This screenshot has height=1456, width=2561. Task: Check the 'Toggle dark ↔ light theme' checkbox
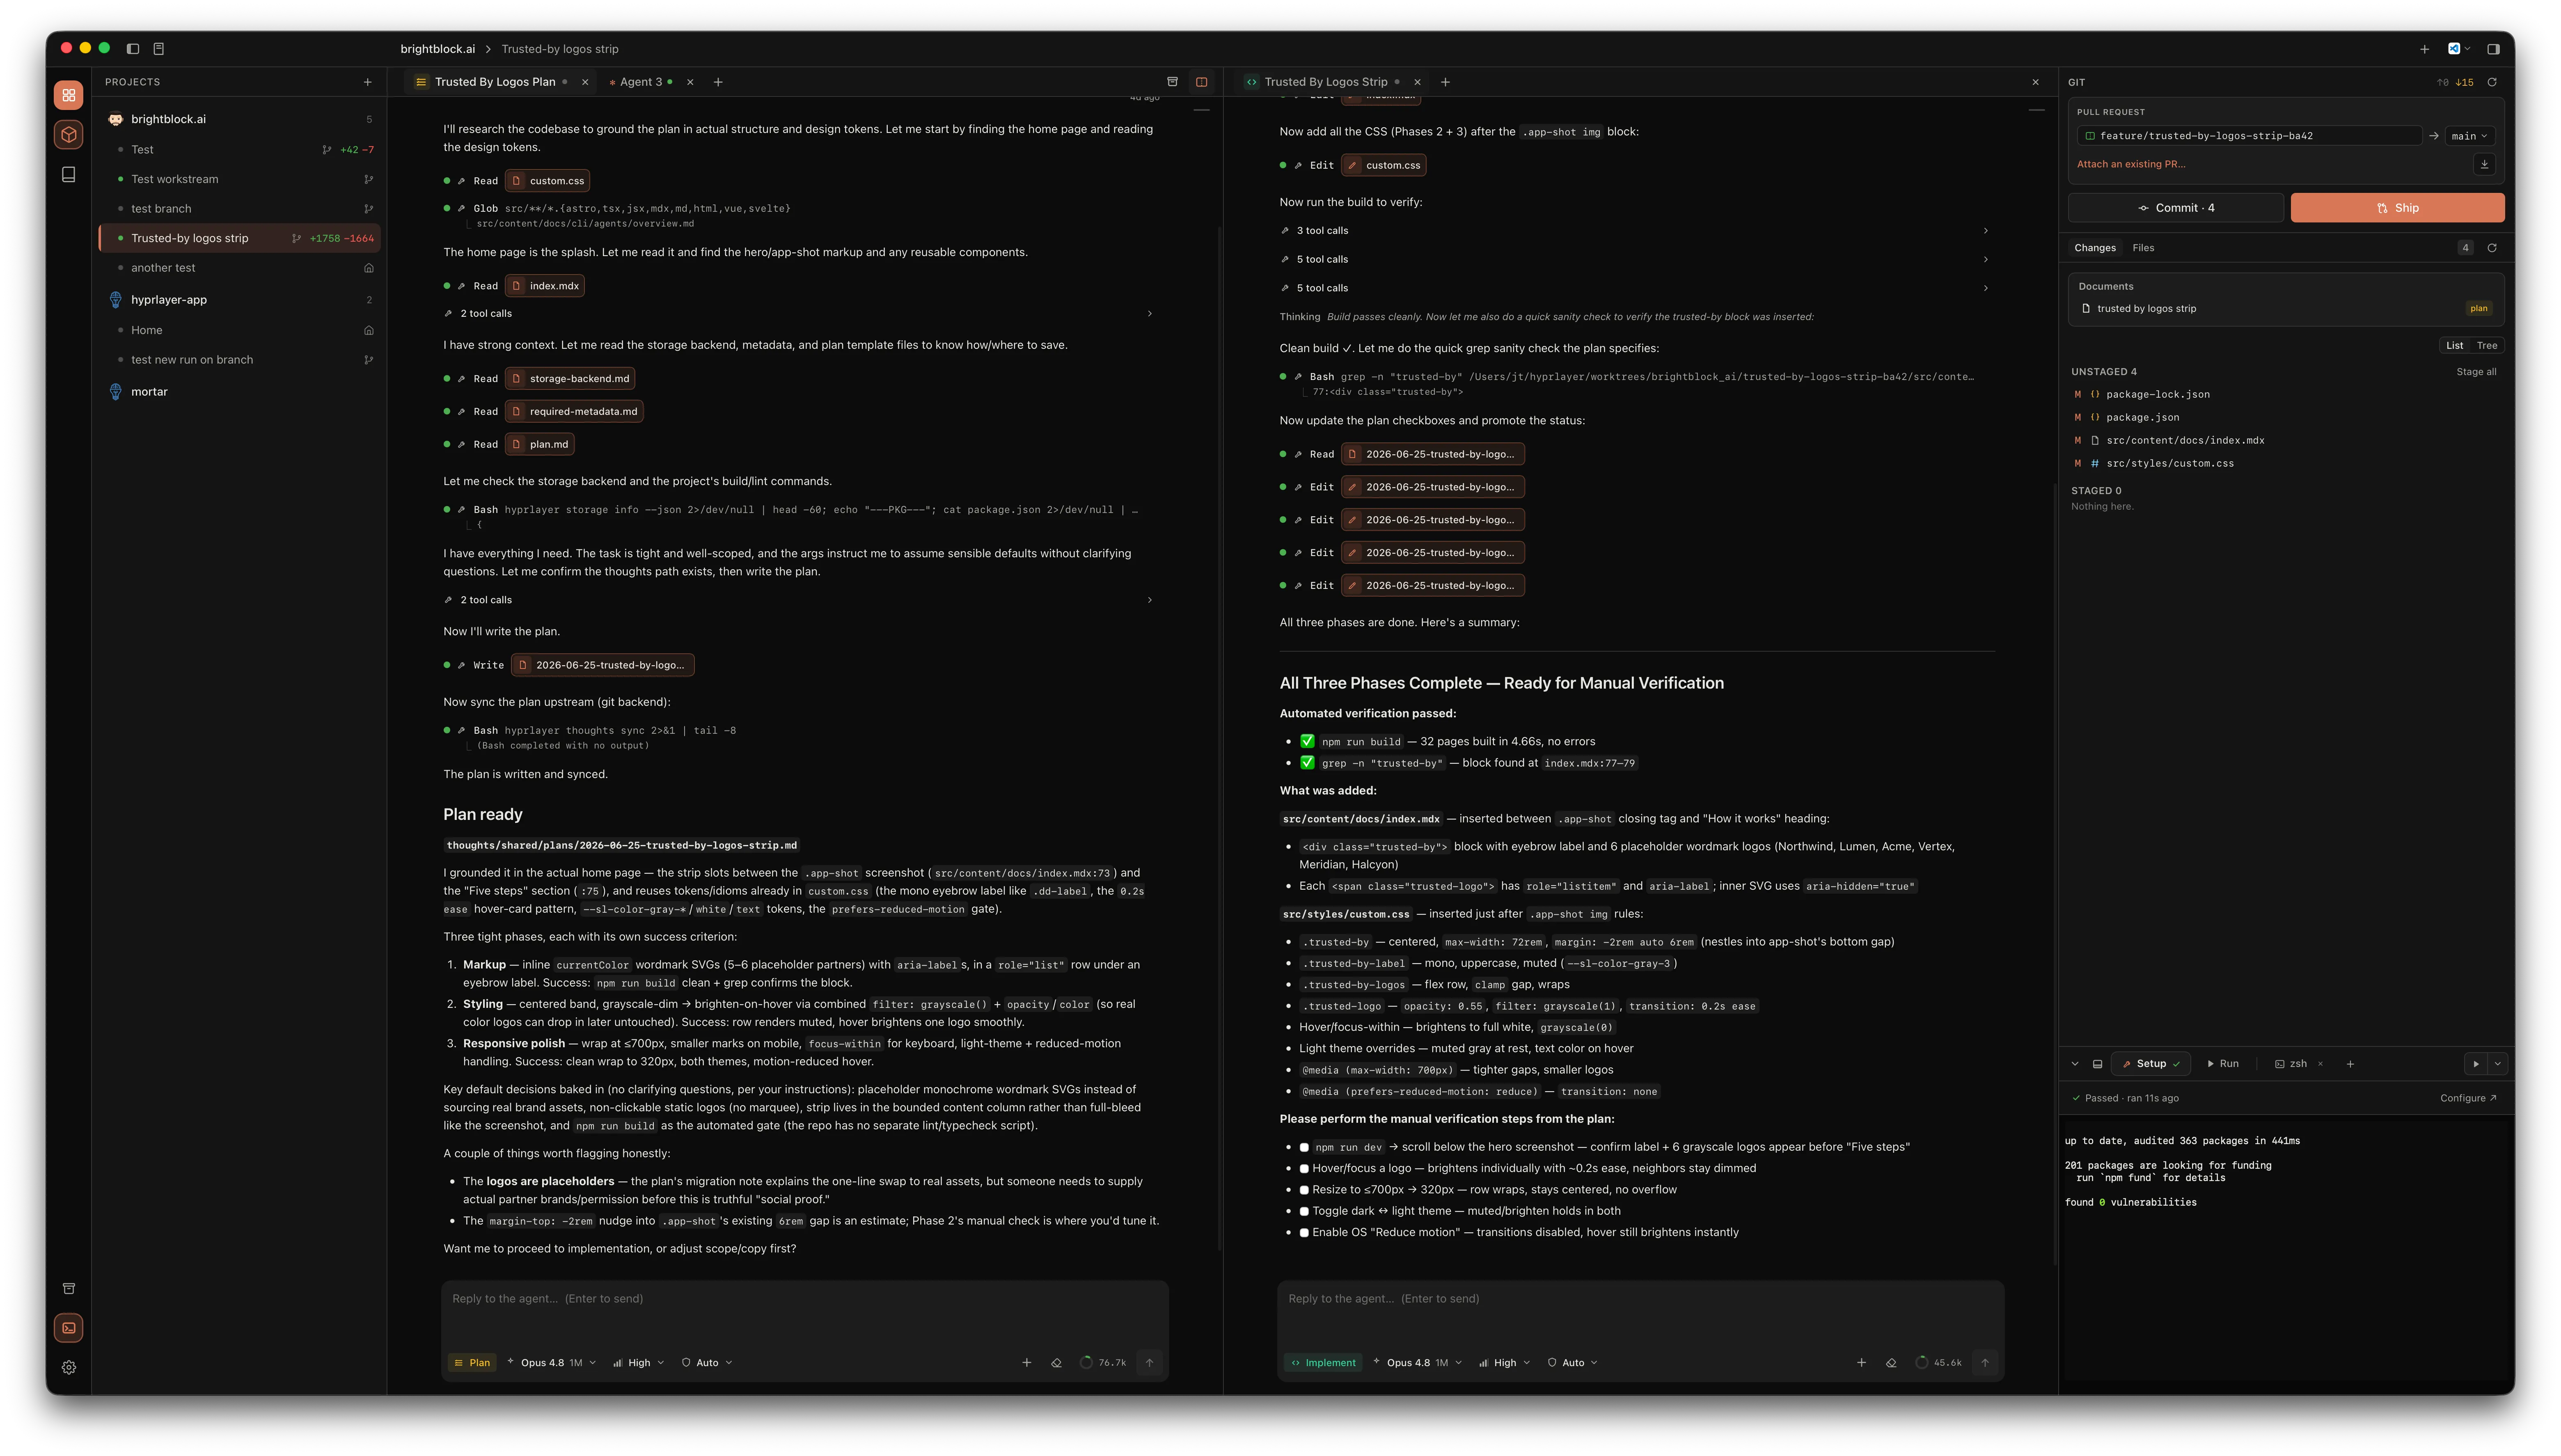[x=1304, y=1211]
